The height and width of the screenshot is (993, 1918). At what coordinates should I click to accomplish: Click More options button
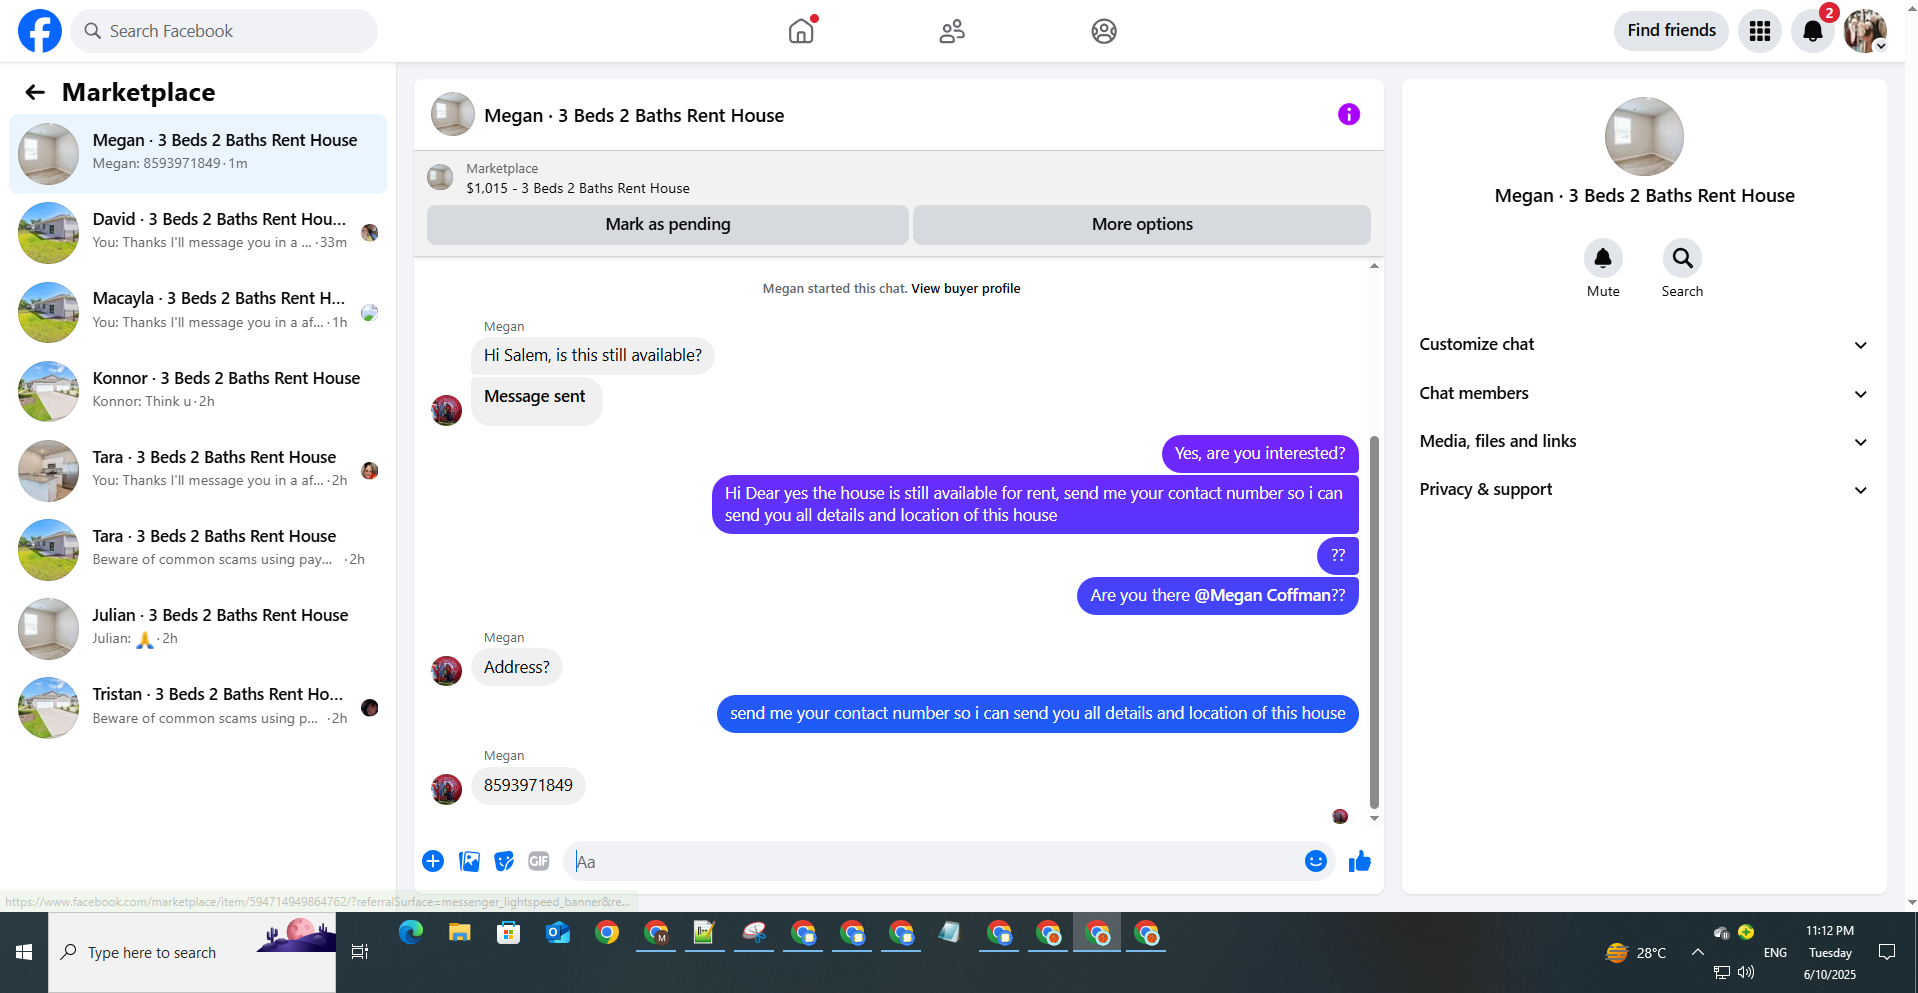click(x=1142, y=225)
